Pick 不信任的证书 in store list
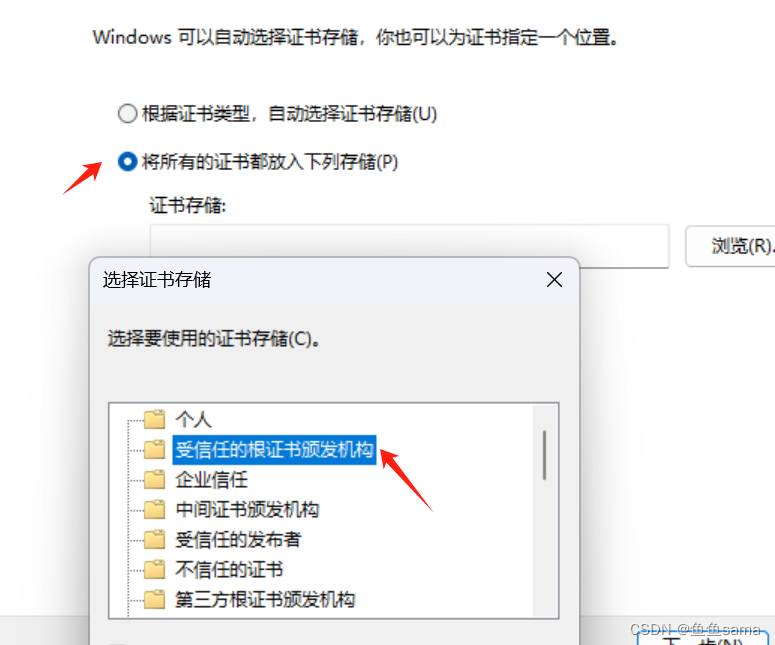Image resolution: width=775 pixels, height=645 pixels. point(229,569)
